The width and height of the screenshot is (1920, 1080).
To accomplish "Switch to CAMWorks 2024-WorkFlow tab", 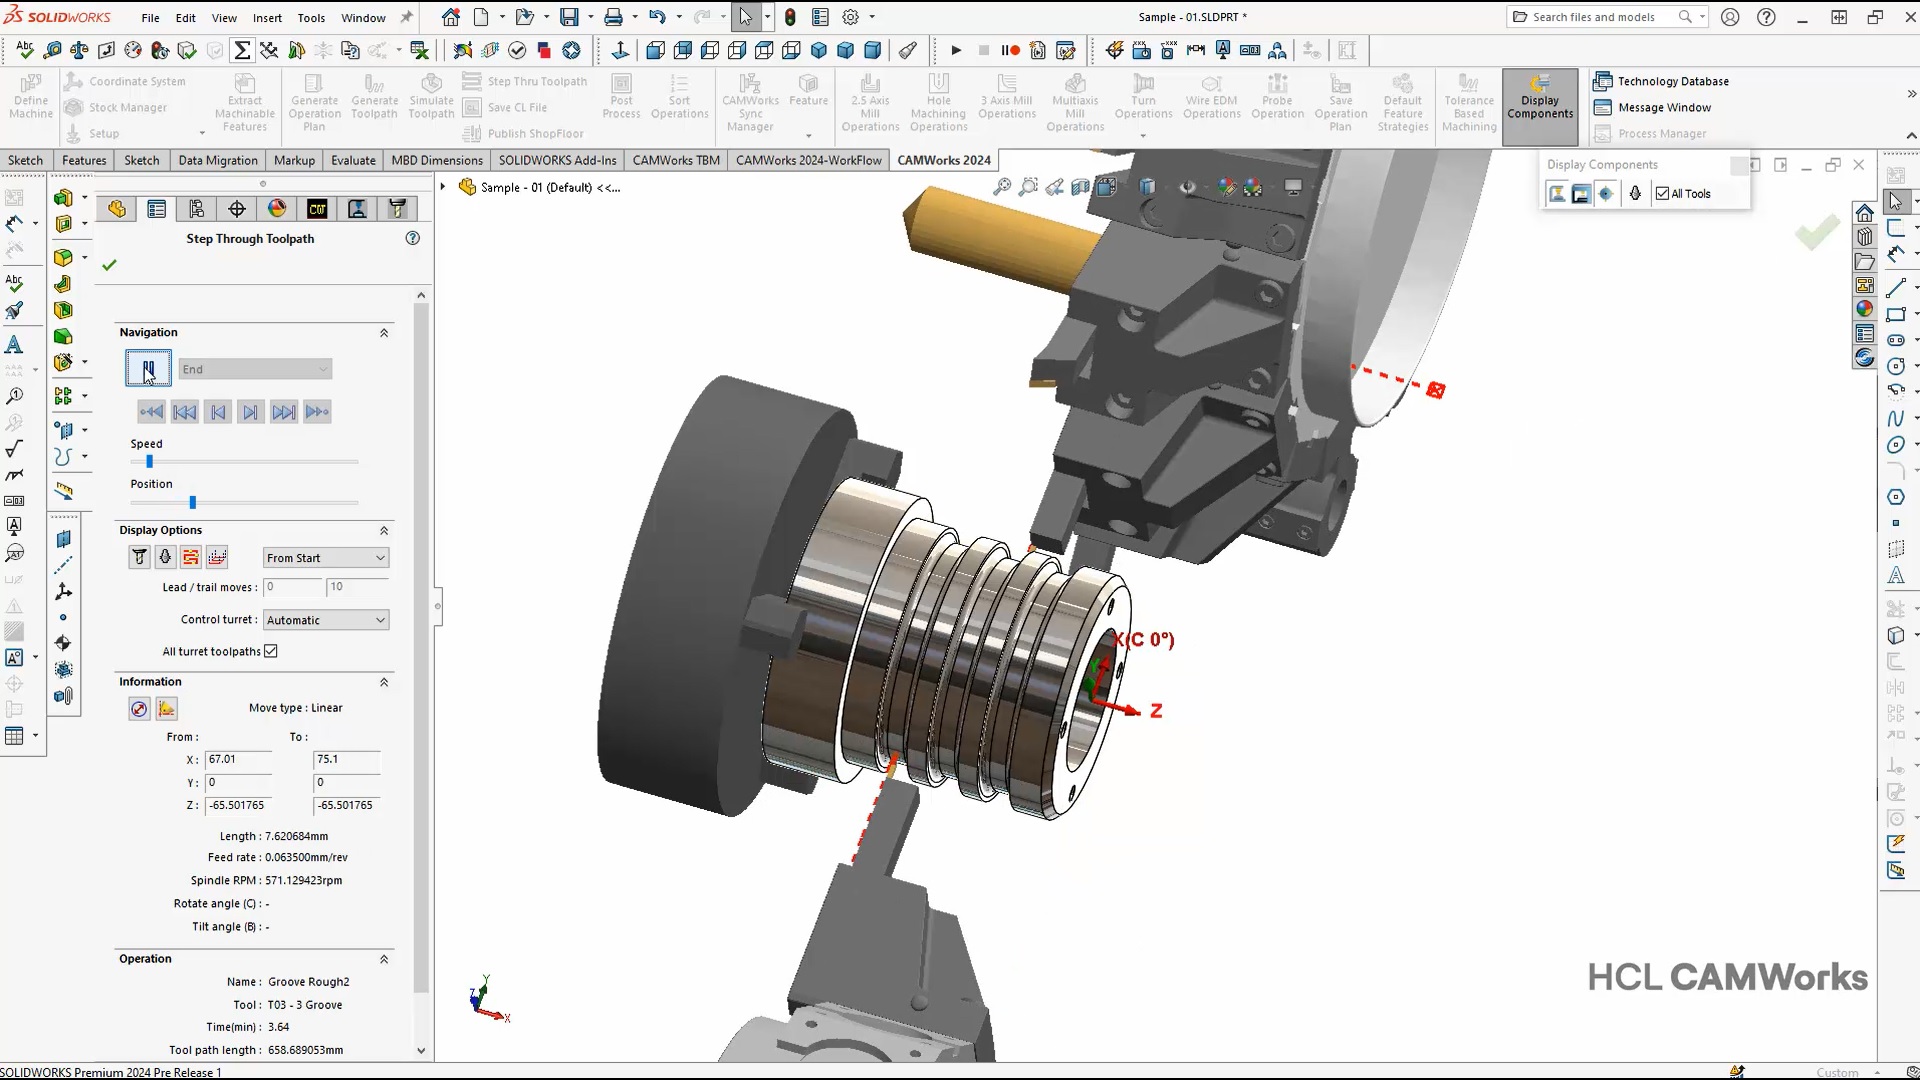I will click(809, 160).
